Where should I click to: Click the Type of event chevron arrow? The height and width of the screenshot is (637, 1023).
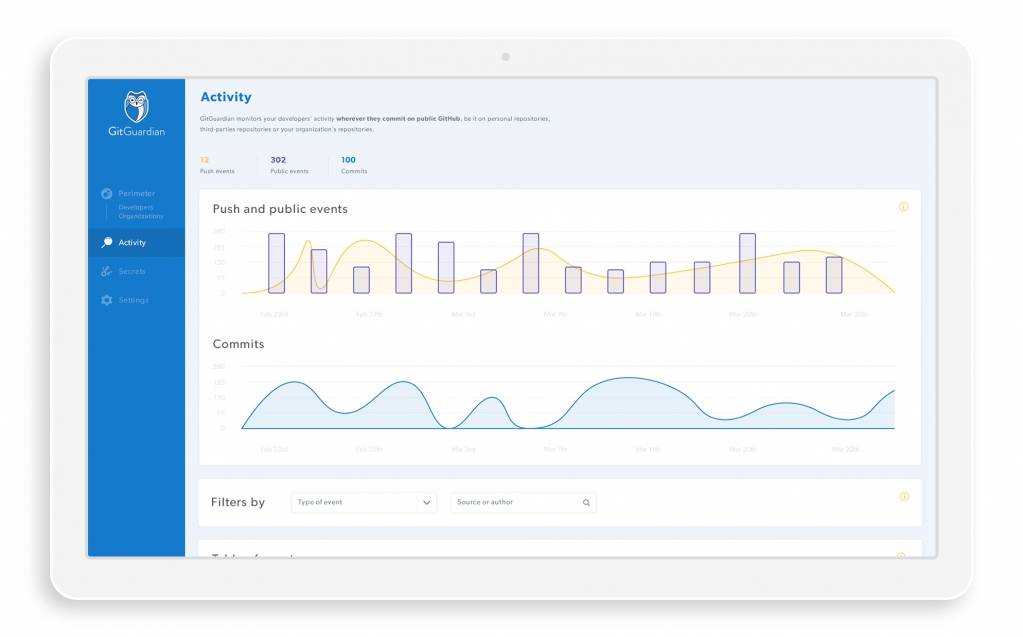[x=427, y=503]
